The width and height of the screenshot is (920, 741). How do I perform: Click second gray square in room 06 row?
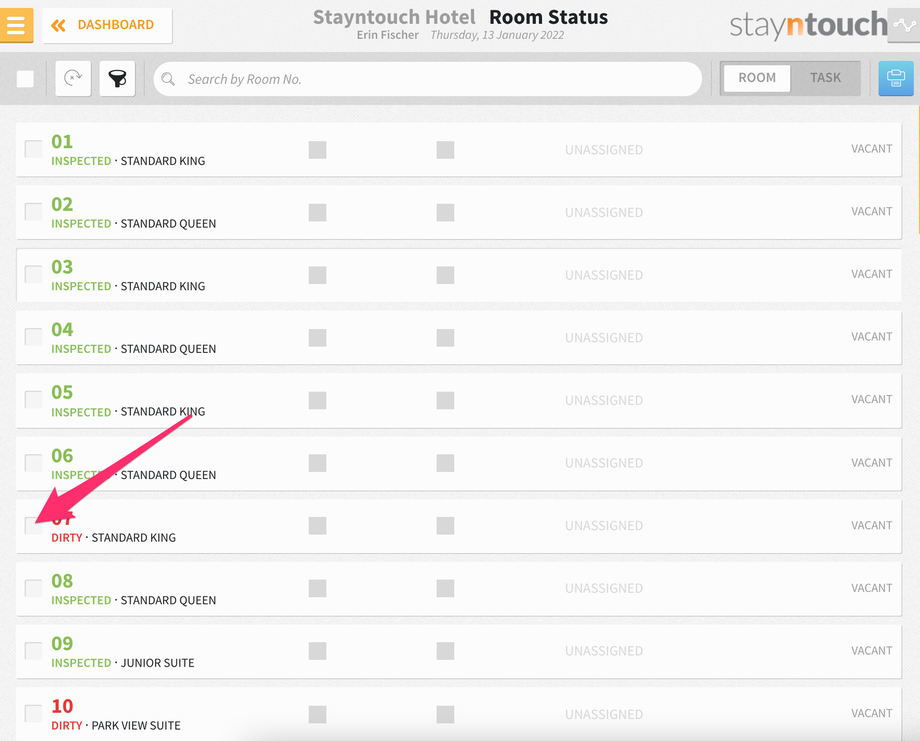click(x=445, y=463)
